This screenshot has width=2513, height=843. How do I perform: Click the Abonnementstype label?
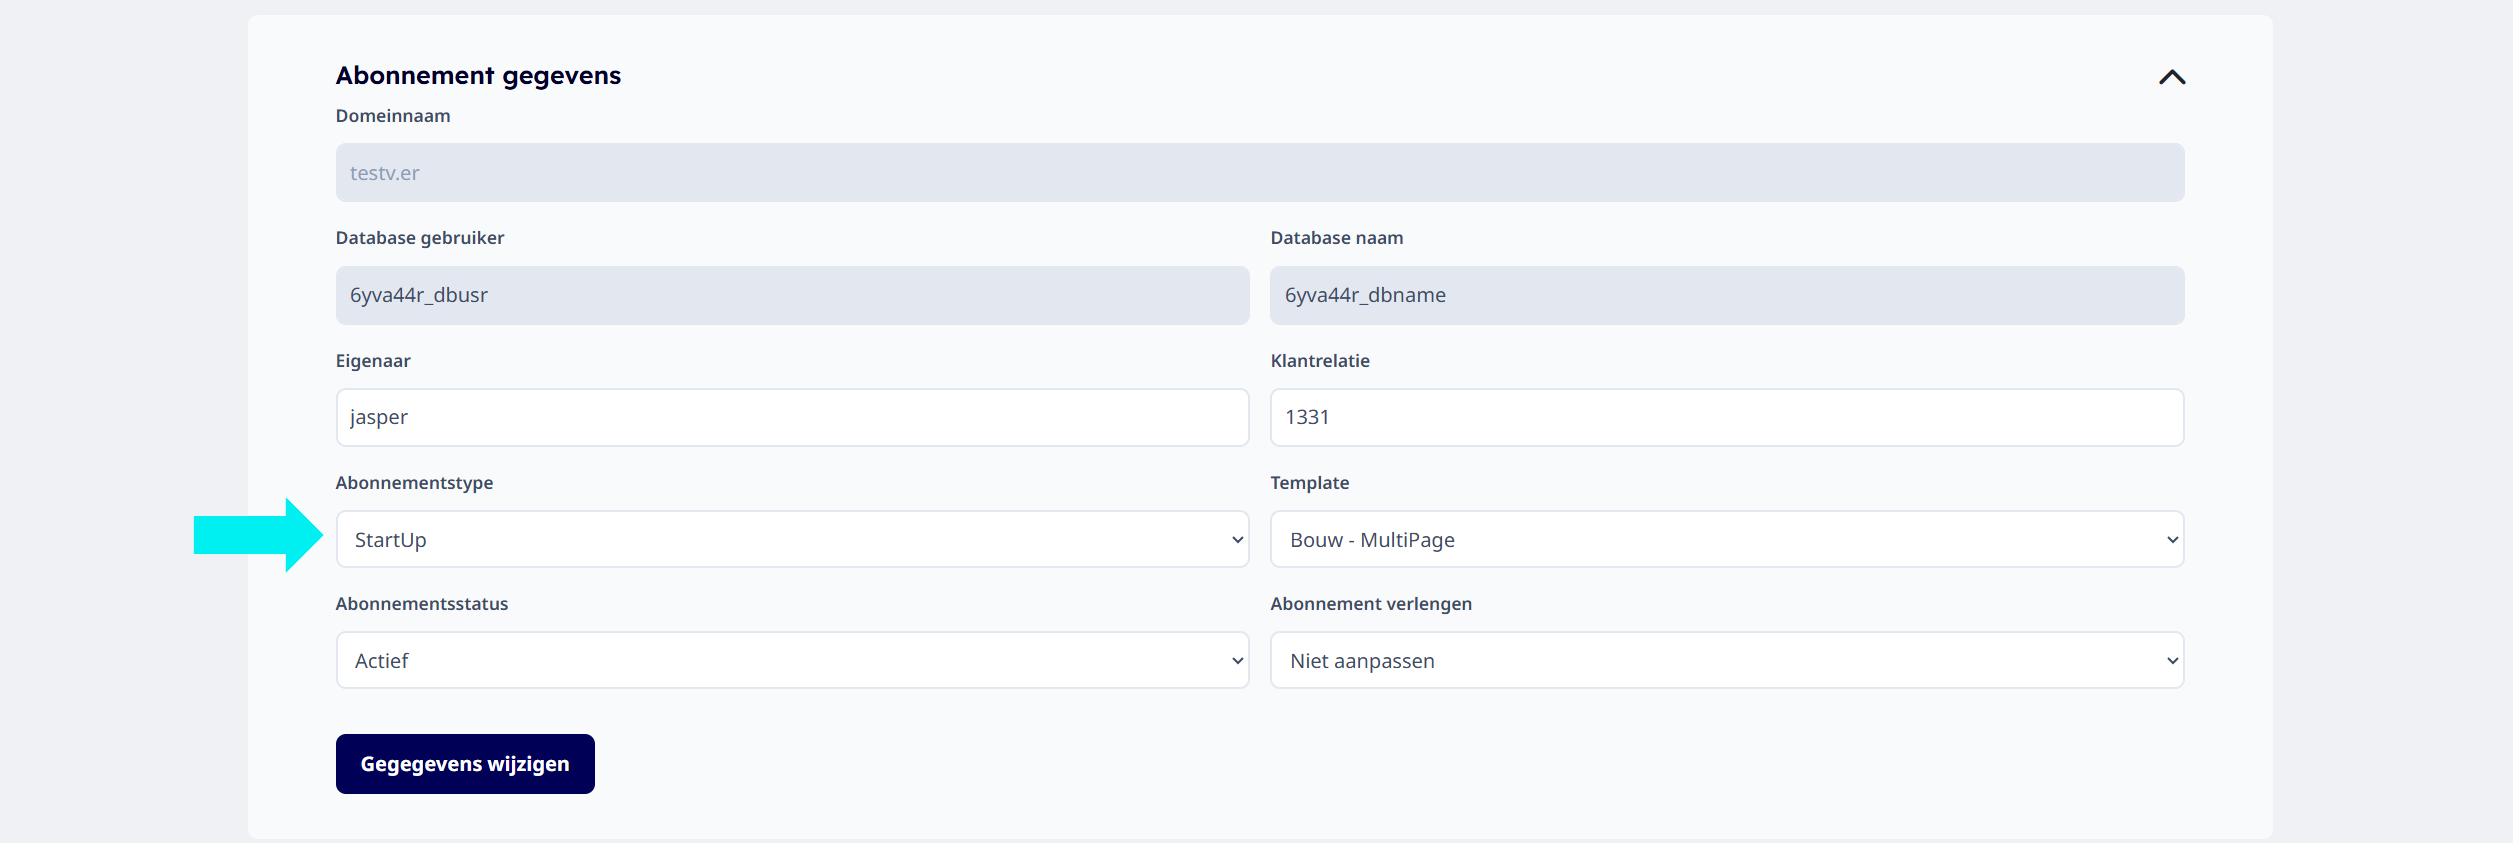pyautogui.click(x=414, y=483)
